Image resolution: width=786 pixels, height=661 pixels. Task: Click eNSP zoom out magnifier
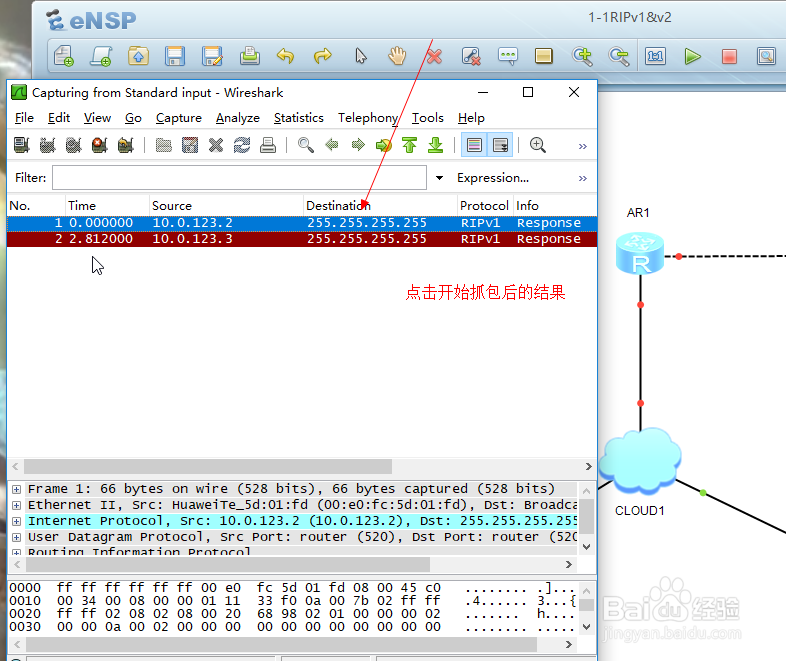tap(619, 56)
